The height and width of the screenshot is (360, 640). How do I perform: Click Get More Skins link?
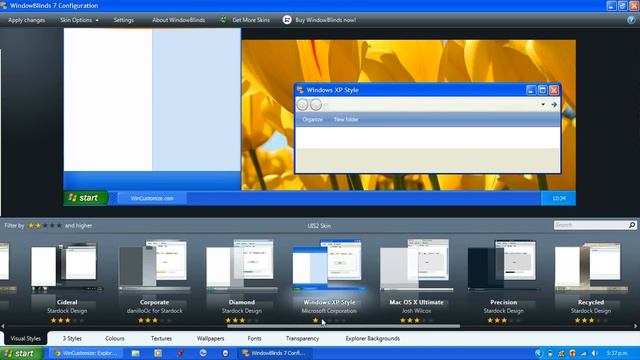click(251, 20)
